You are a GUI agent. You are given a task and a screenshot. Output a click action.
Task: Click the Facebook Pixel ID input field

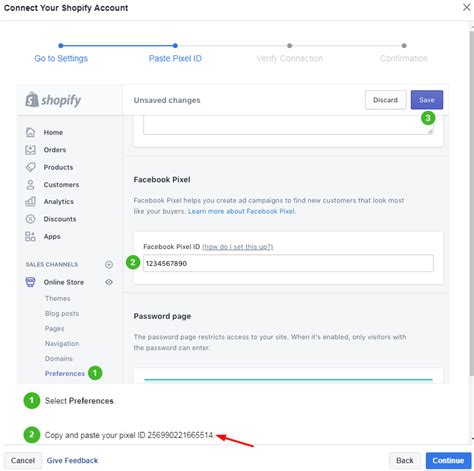click(x=288, y=263)
